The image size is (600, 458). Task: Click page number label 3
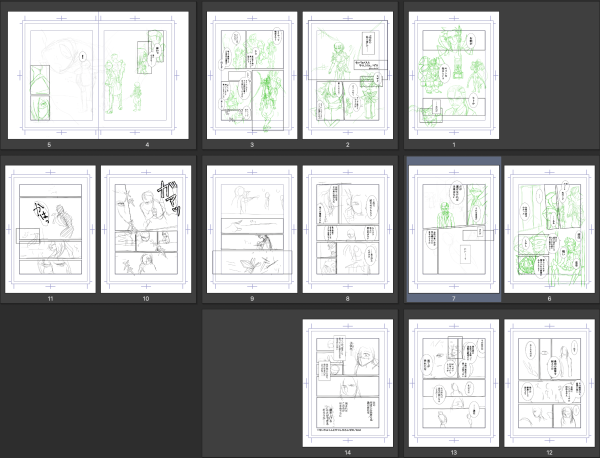[252, 145]
